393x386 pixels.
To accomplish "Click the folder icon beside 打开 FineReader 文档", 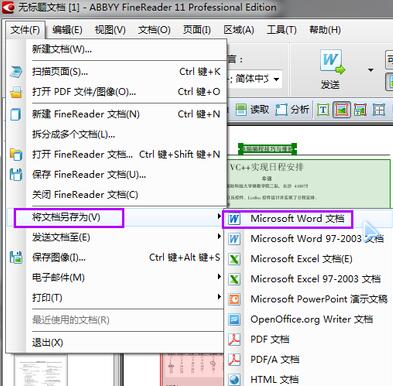I will (16, 155).
